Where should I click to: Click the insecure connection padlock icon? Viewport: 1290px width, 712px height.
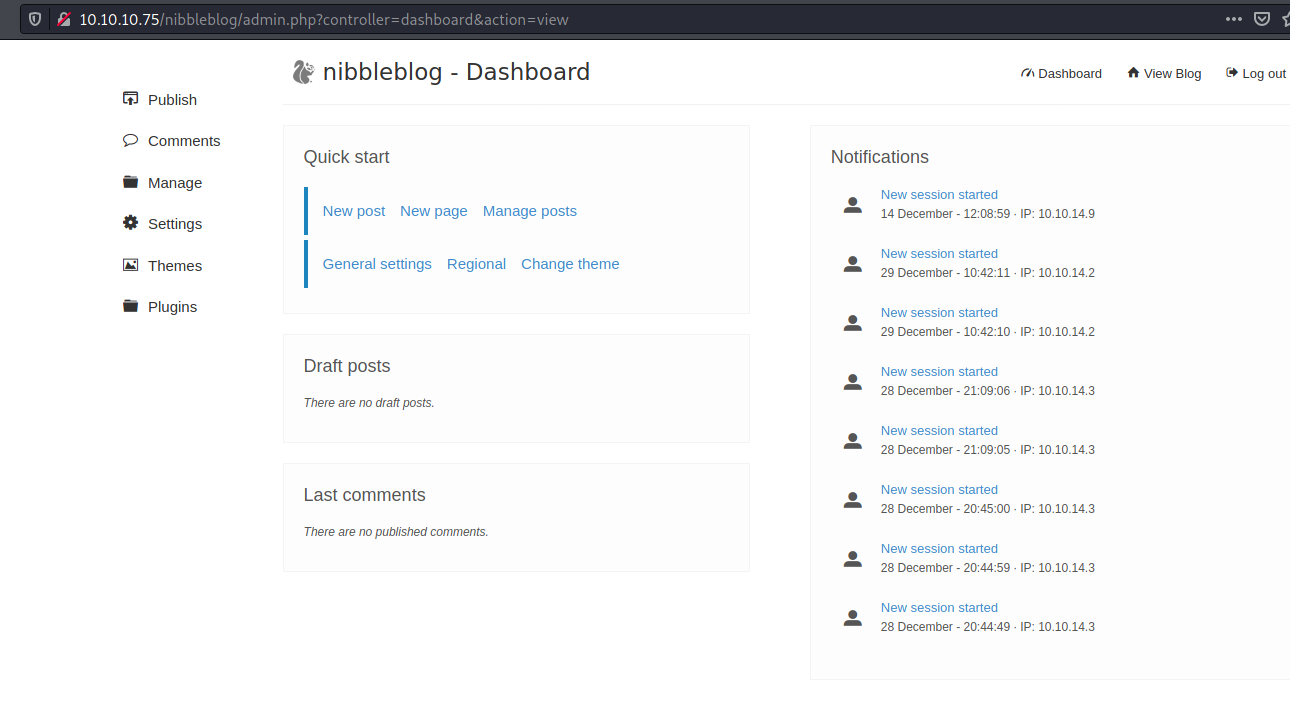click(64, 19)
